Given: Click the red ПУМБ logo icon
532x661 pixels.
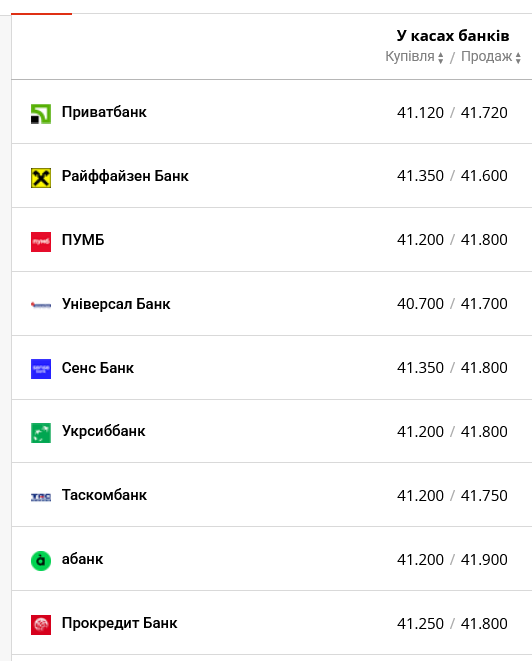Looking at the screenshot, I should click(x=41, y=242).
